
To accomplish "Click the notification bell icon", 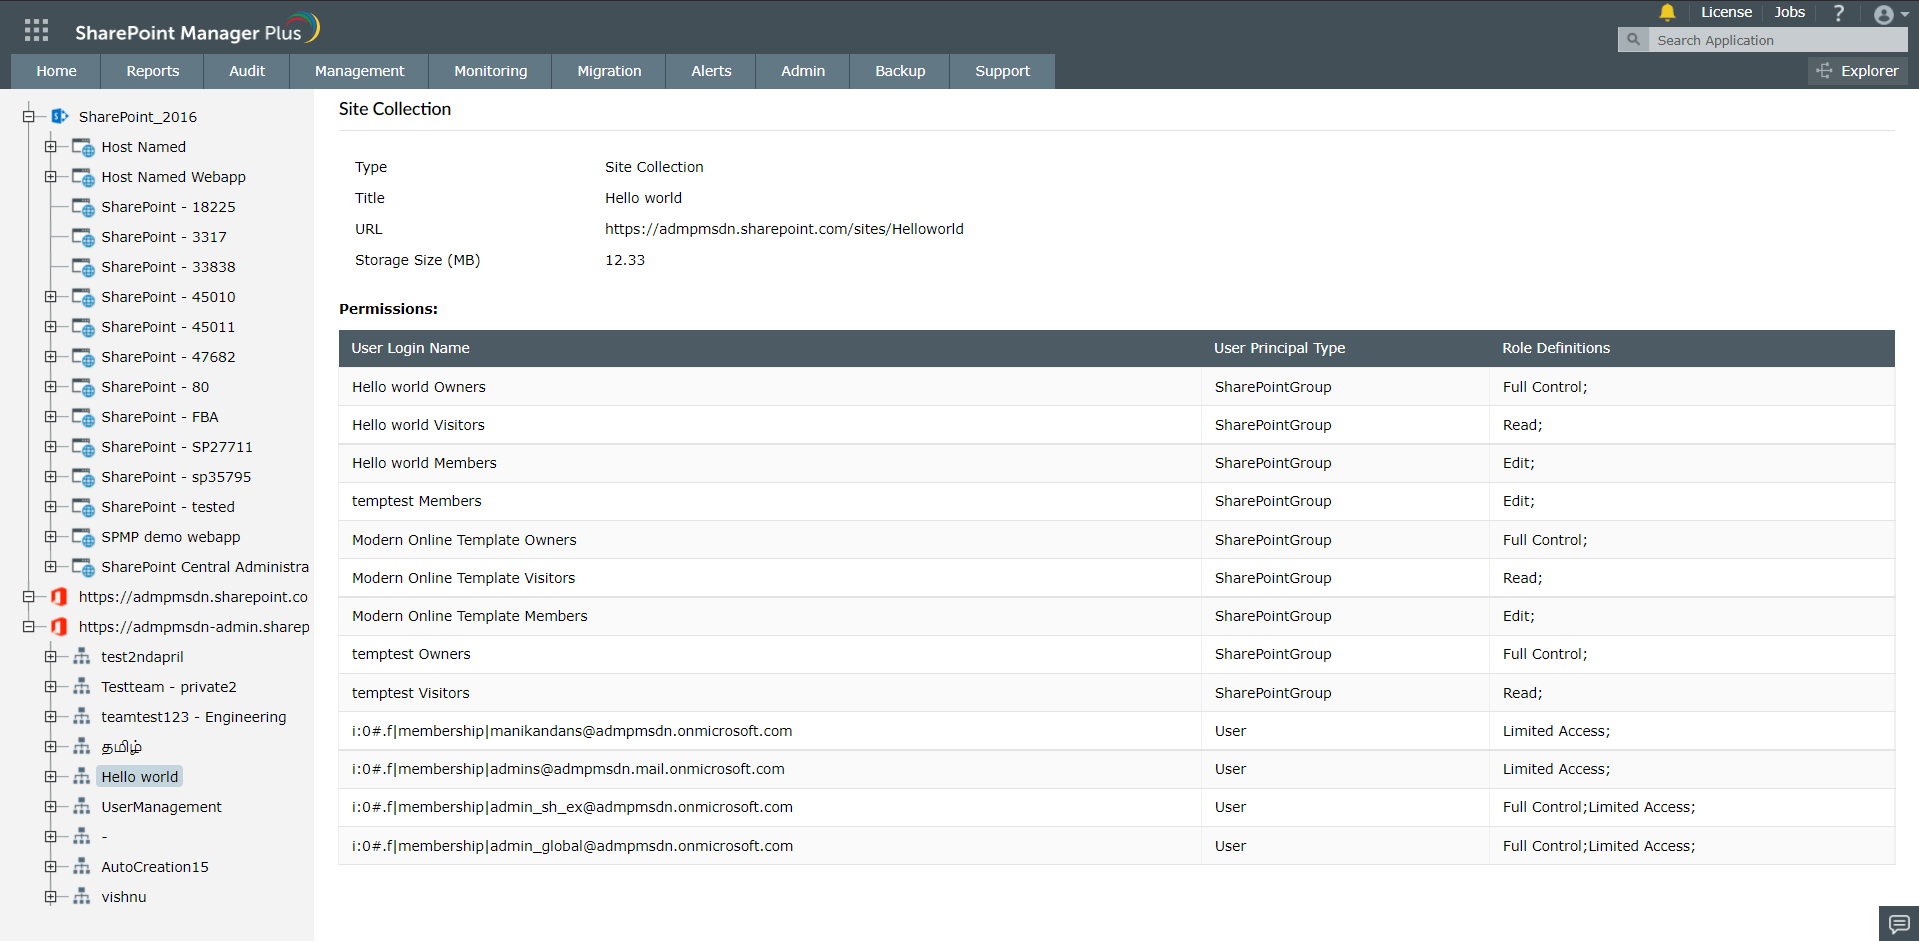I will point(1667,12).
